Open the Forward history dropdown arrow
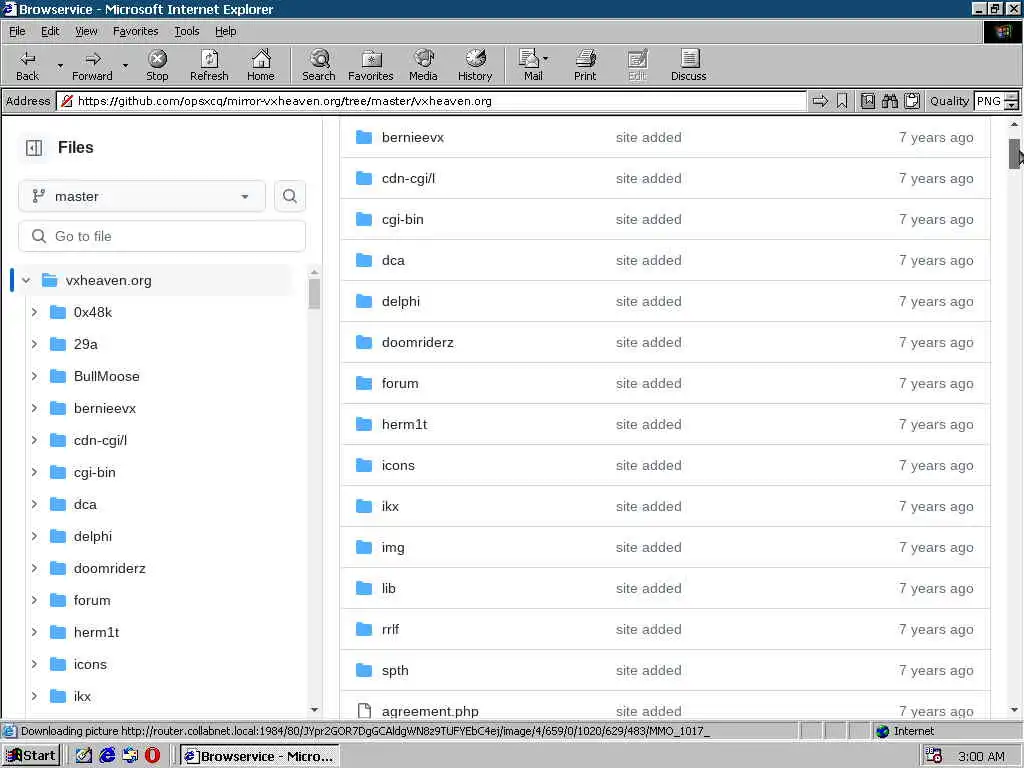This screenshot has width=1024, height=768. [x=125, y=65]
